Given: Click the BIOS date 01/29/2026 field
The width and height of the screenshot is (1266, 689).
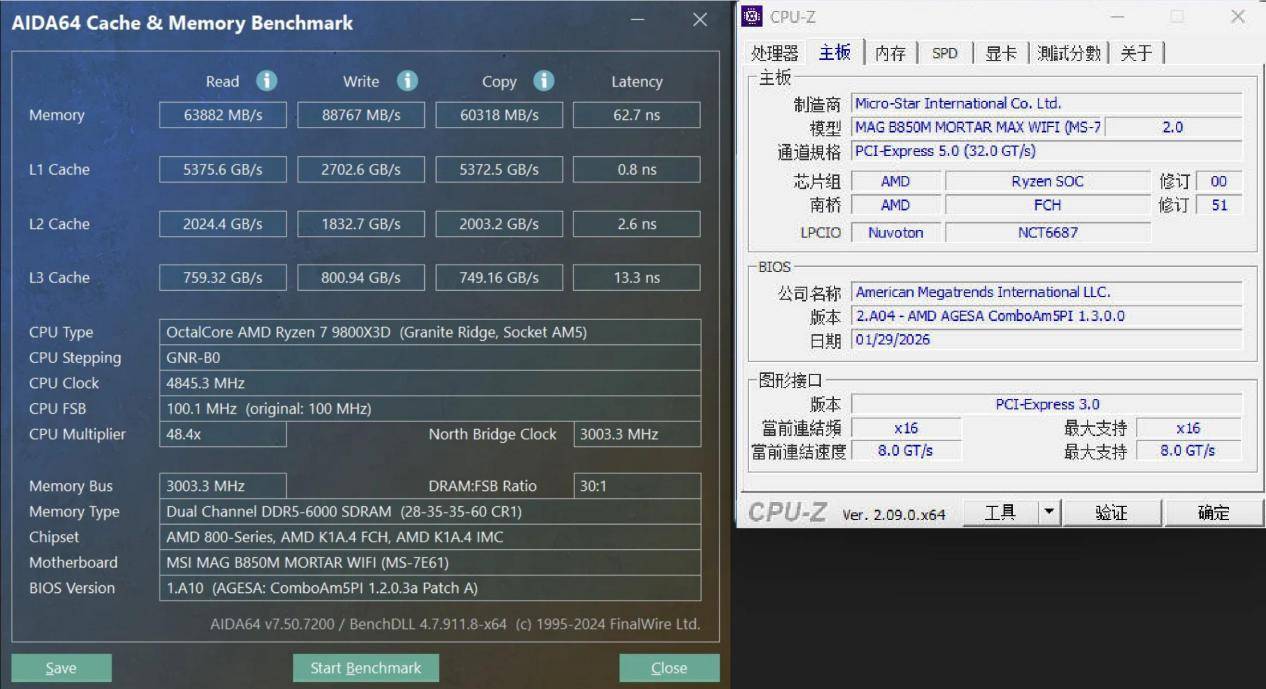Looking at the screenshot, I should click(x=1046, y=340).
